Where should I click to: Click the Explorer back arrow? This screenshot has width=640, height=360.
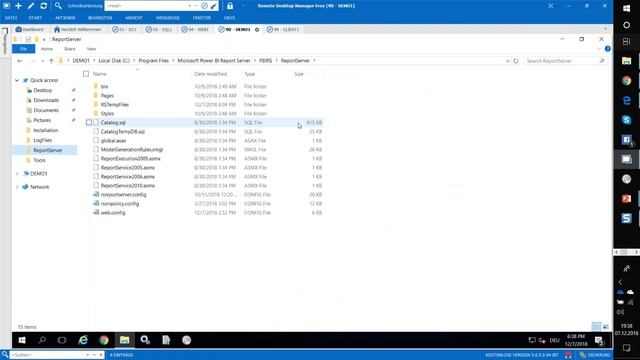[20, 61]
